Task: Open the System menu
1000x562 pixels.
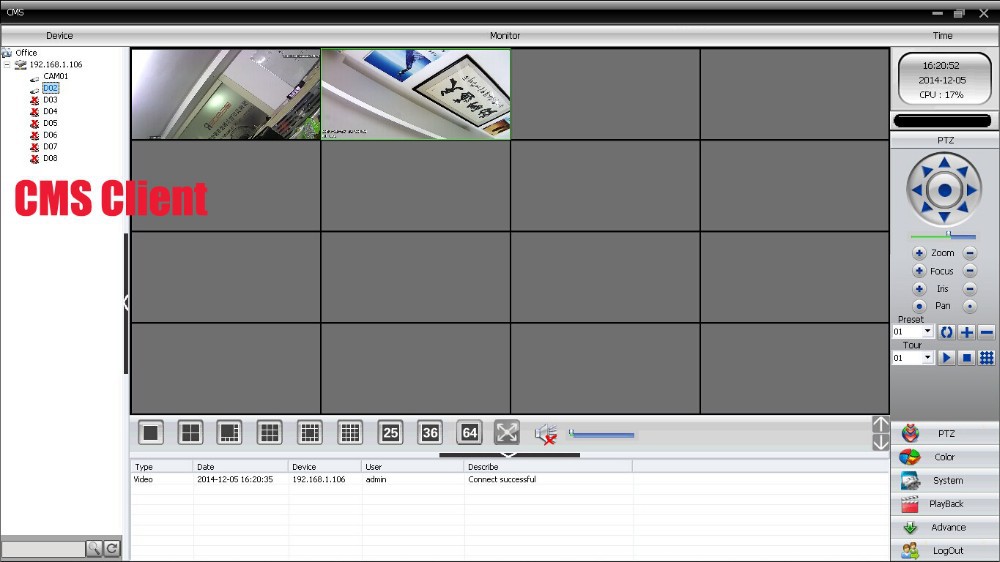Action: click(x=945, y=480)
